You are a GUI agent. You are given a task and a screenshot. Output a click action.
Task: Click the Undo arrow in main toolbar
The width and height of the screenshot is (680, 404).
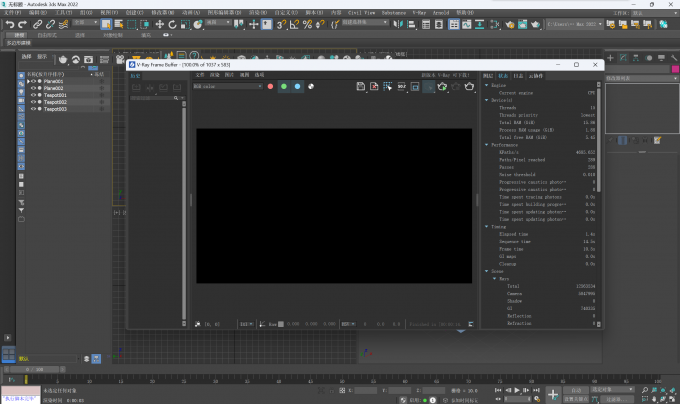coord(9,23)
